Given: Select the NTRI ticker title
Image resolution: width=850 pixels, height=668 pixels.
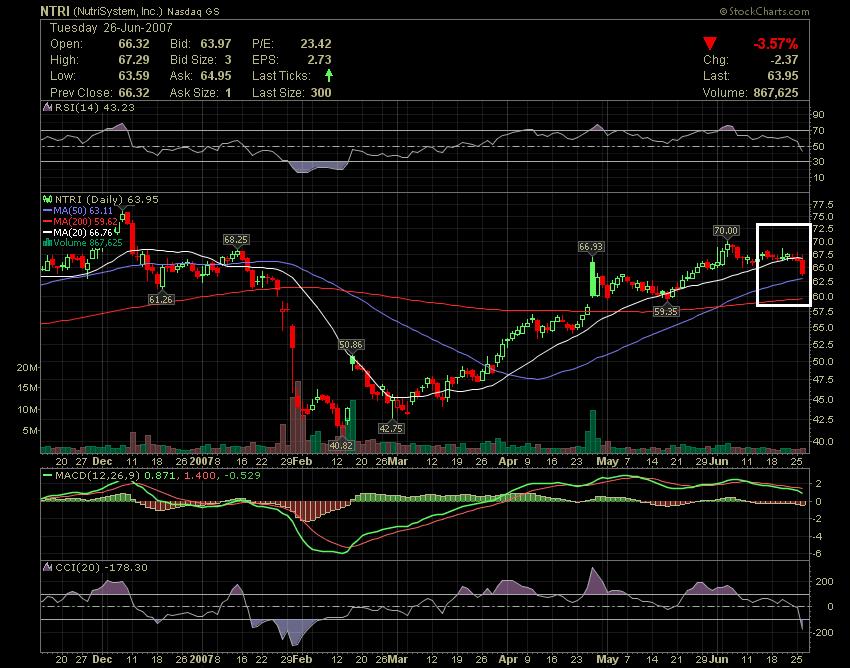Looking at the screenshot, I should click(x=55, y=11).
